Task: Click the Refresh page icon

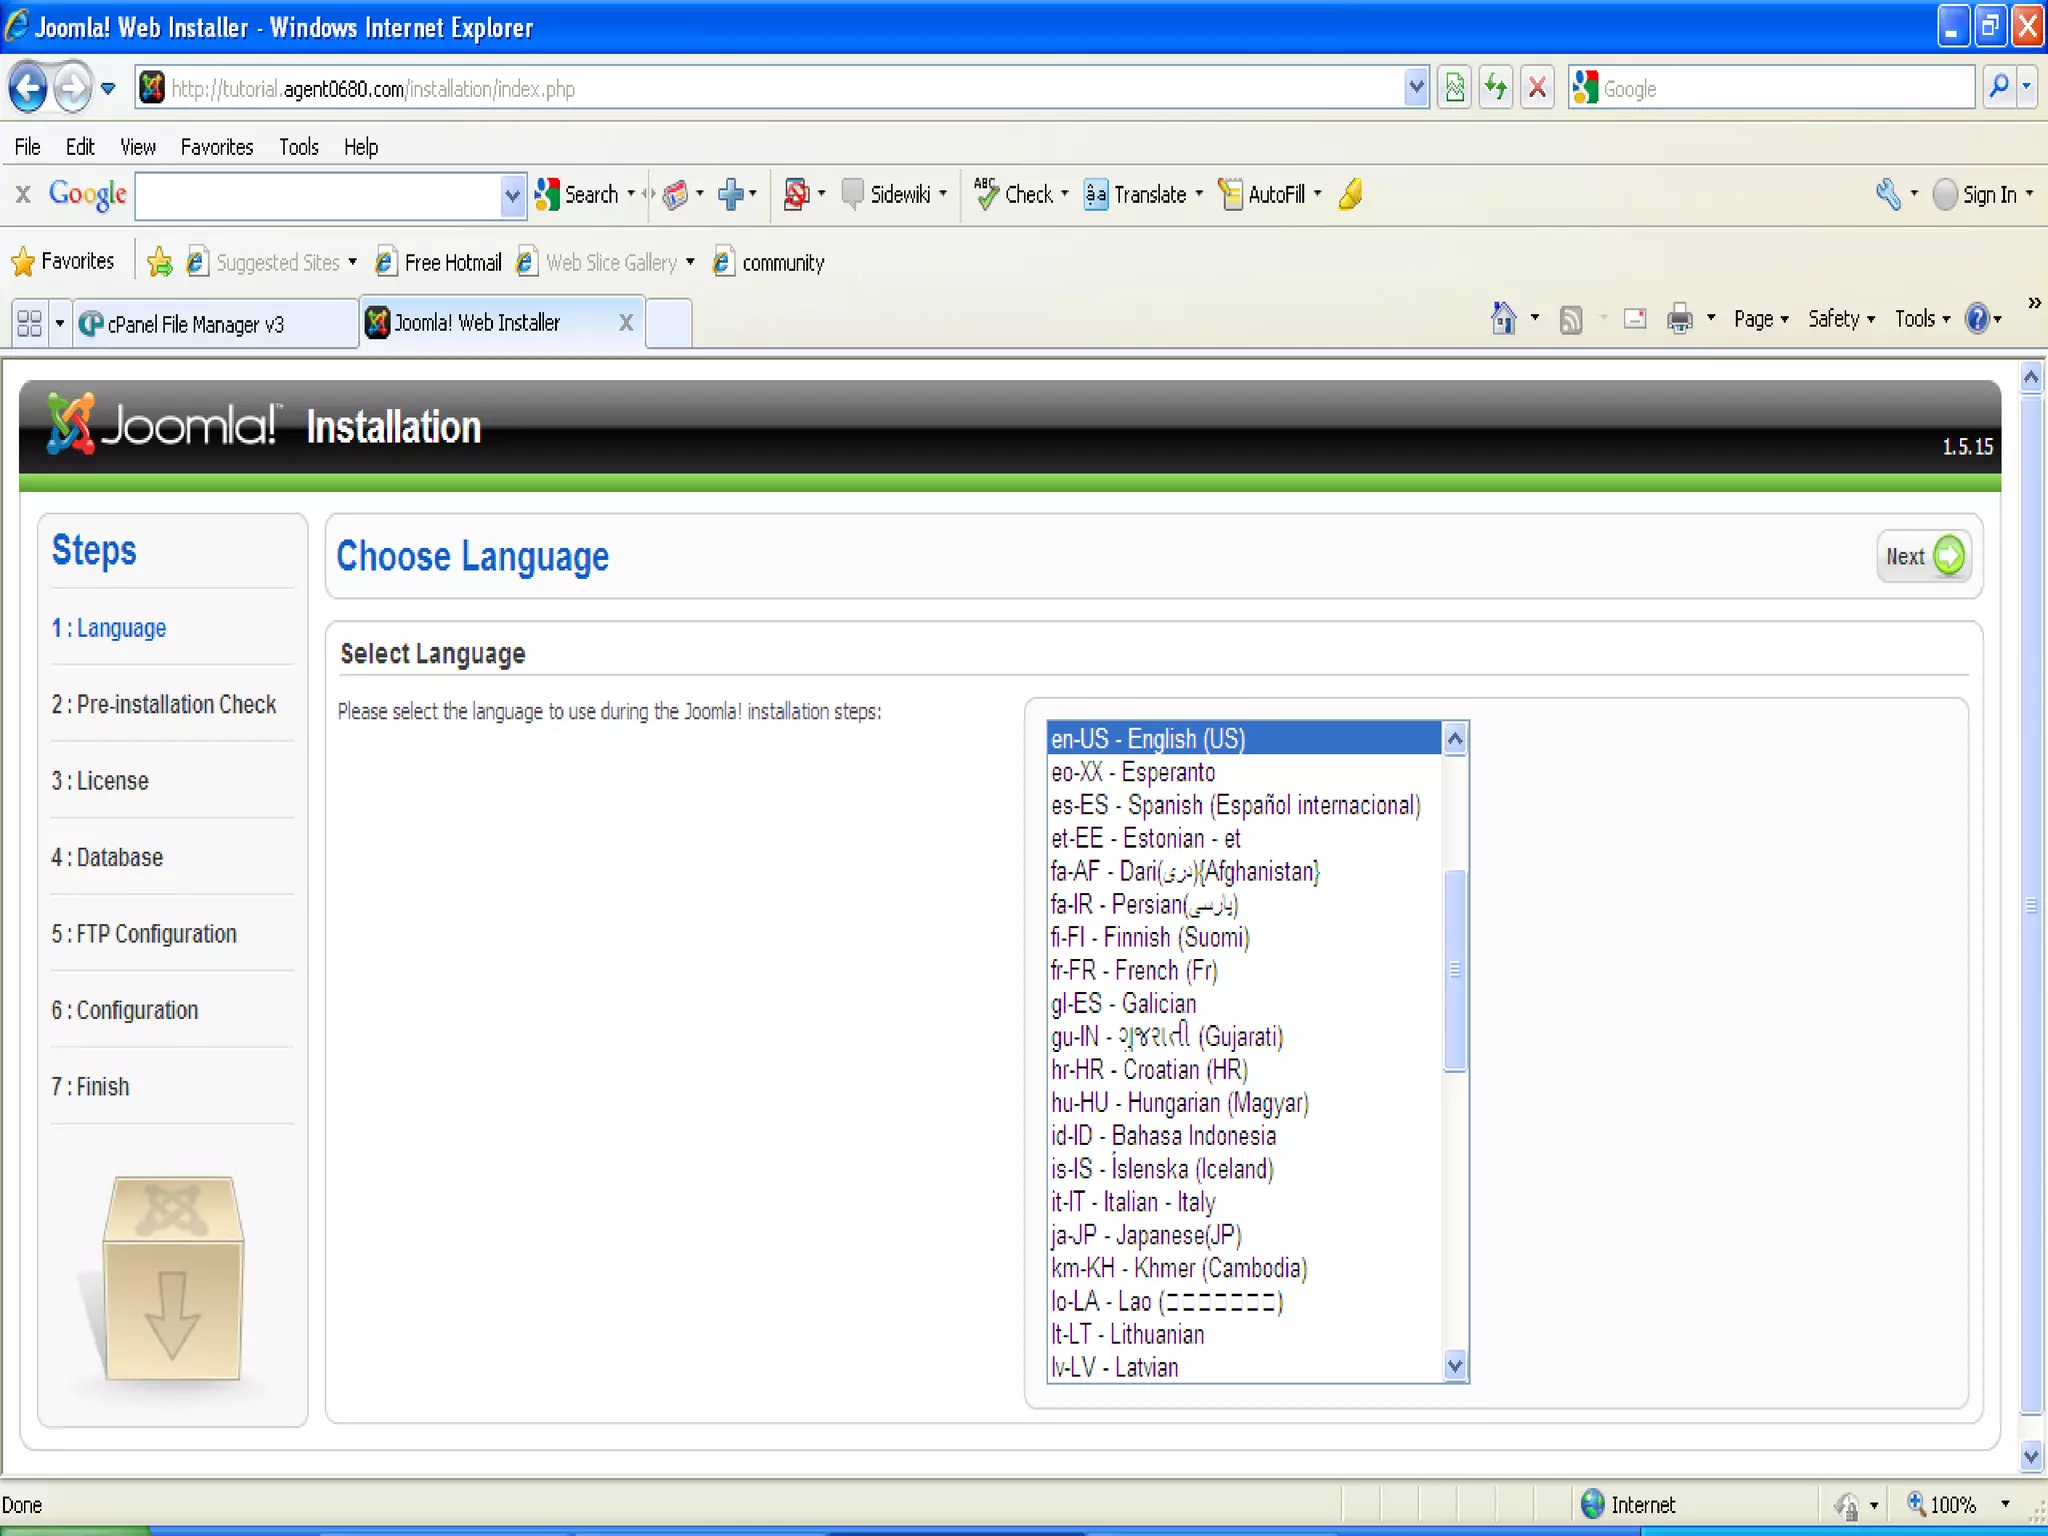Action: point(1496,88)
